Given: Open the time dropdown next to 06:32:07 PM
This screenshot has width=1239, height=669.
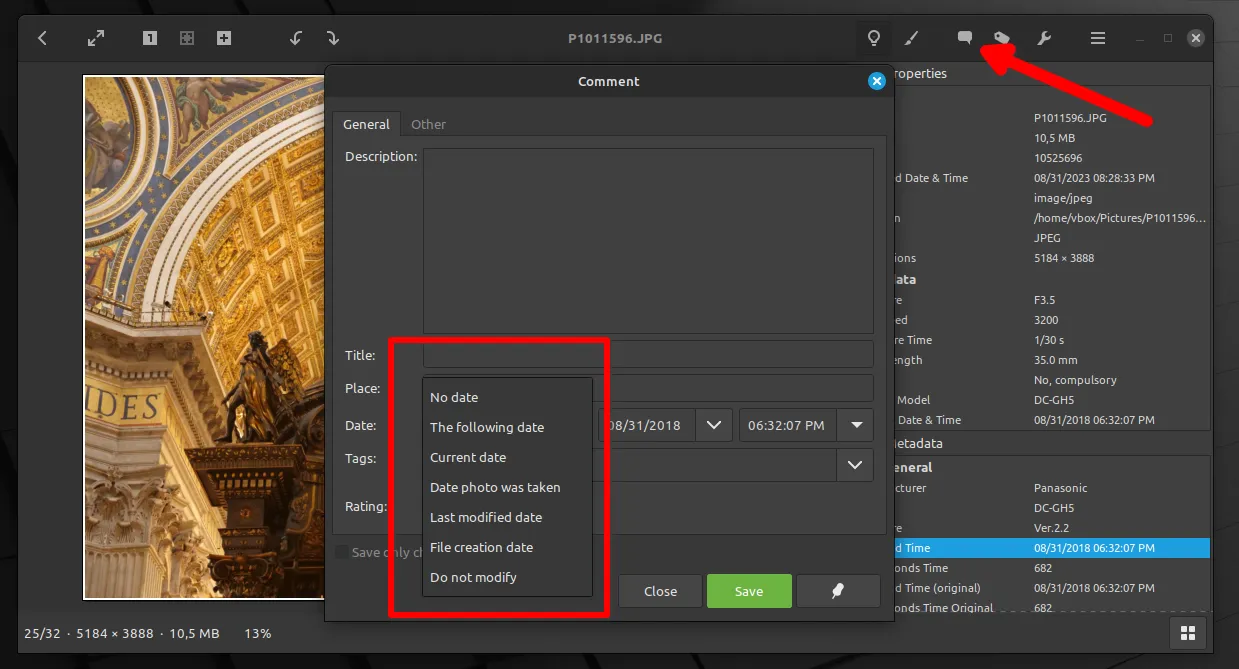Looking at the screenshot, I should tap(855, 424).
